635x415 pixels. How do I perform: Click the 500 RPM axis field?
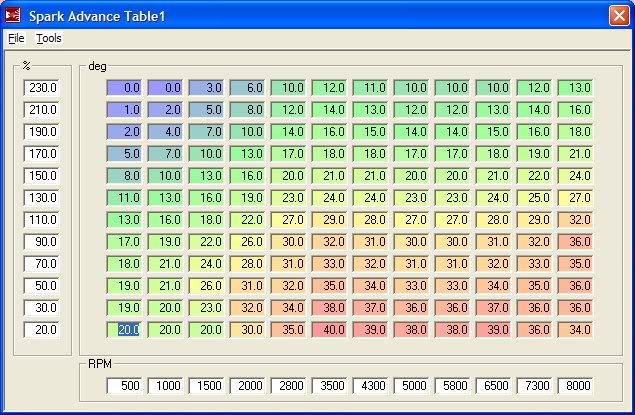(124, 385)
